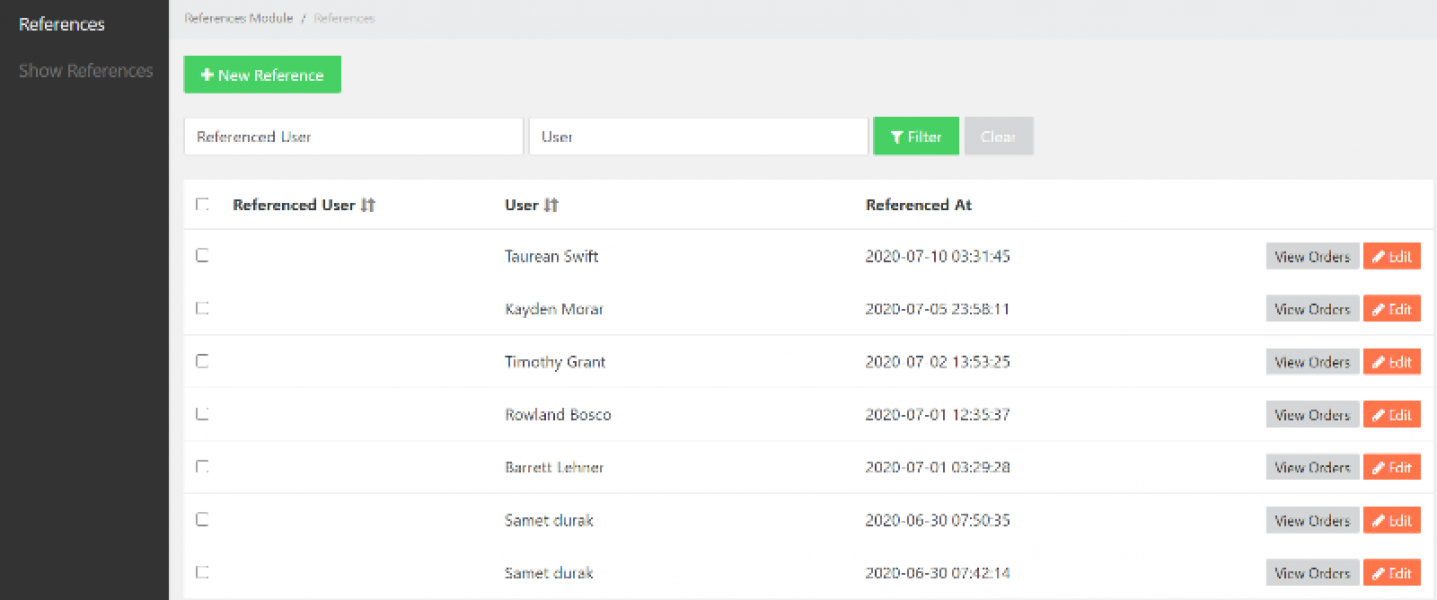Click the green Filter funnel button

pyautogui.click(x=915, y=137)
